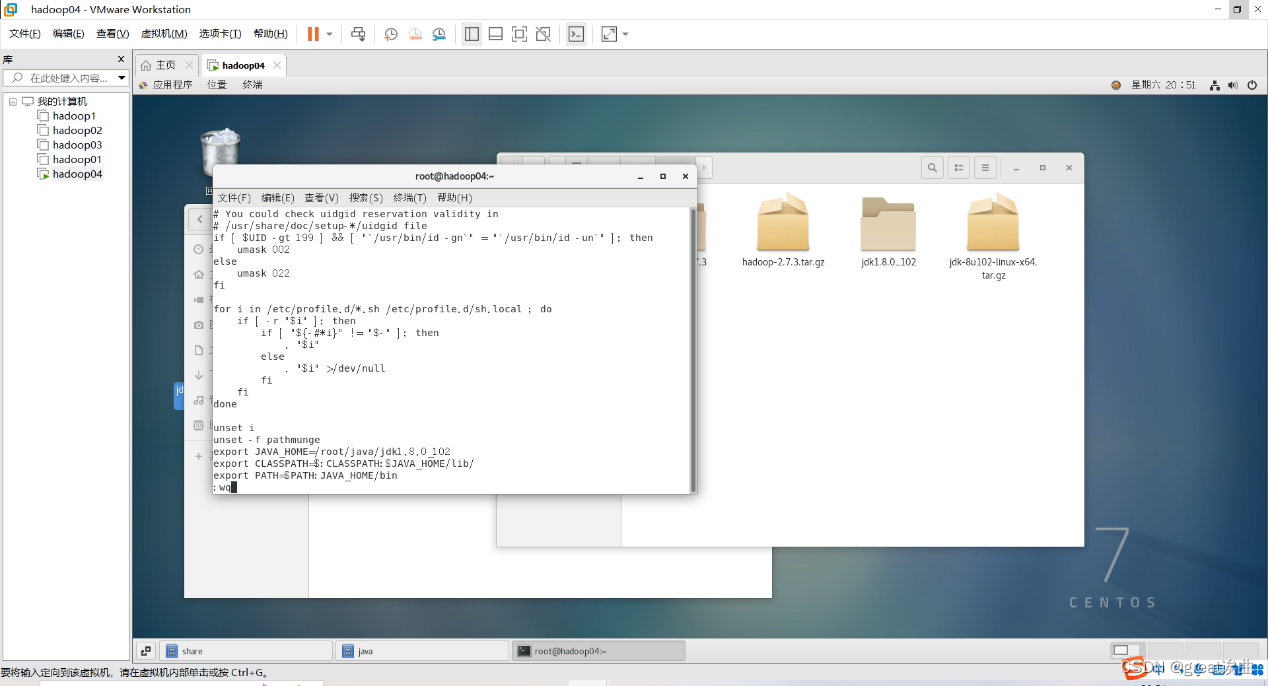Screen dimensions: 1268x686
Task: Select hadoop02 in the library tree
Action: 77,130
